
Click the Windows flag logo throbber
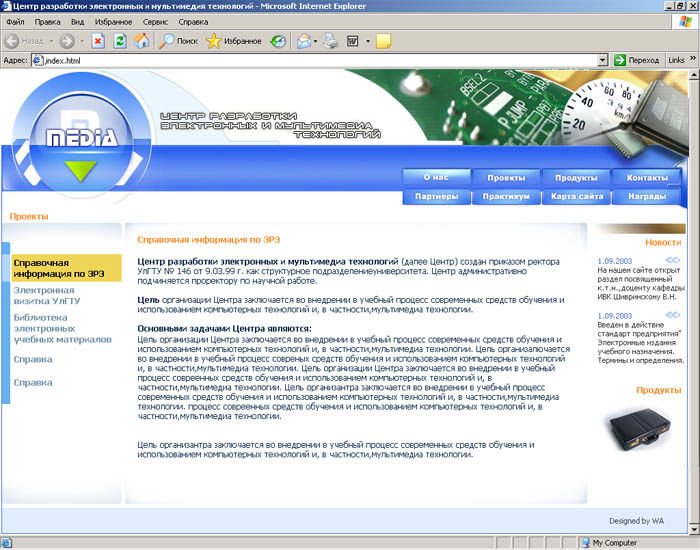tap(685, 22)
